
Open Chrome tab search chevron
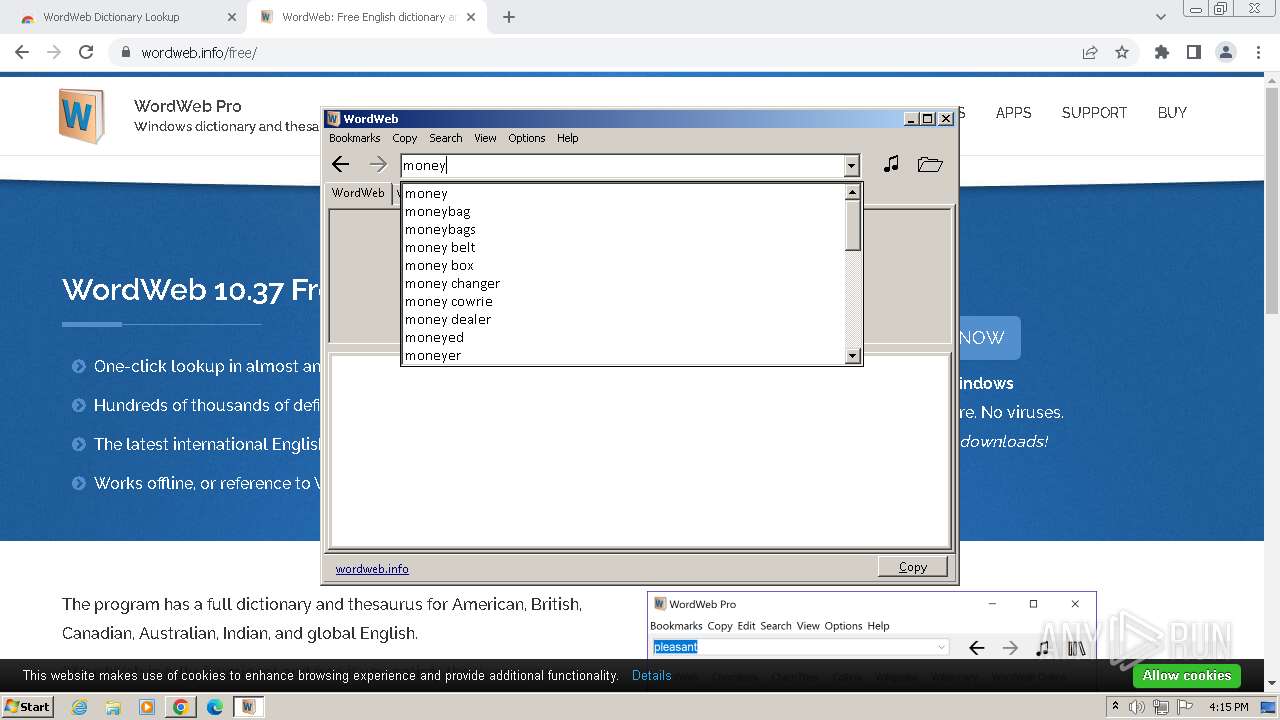click(x=1160, y=17)
